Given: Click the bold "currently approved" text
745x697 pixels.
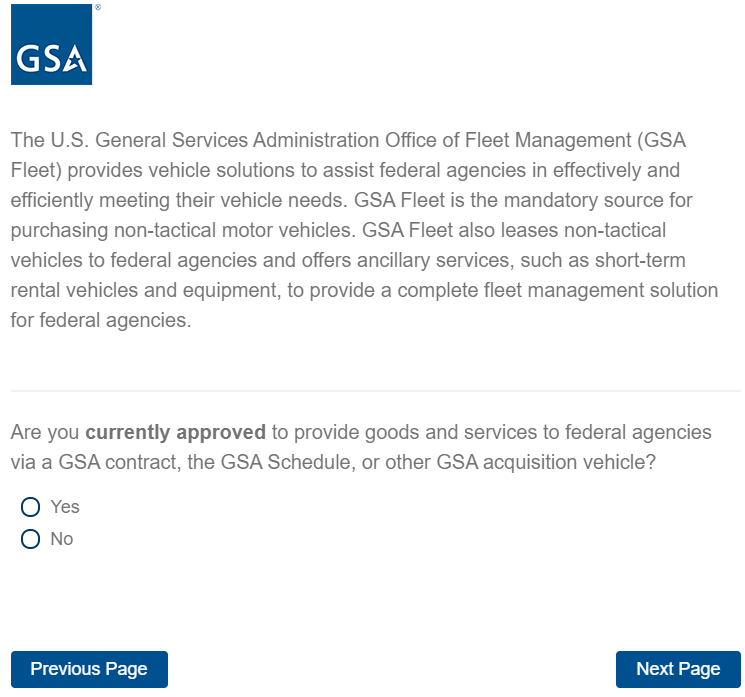Looking at the screenshot, I should 175,433.
